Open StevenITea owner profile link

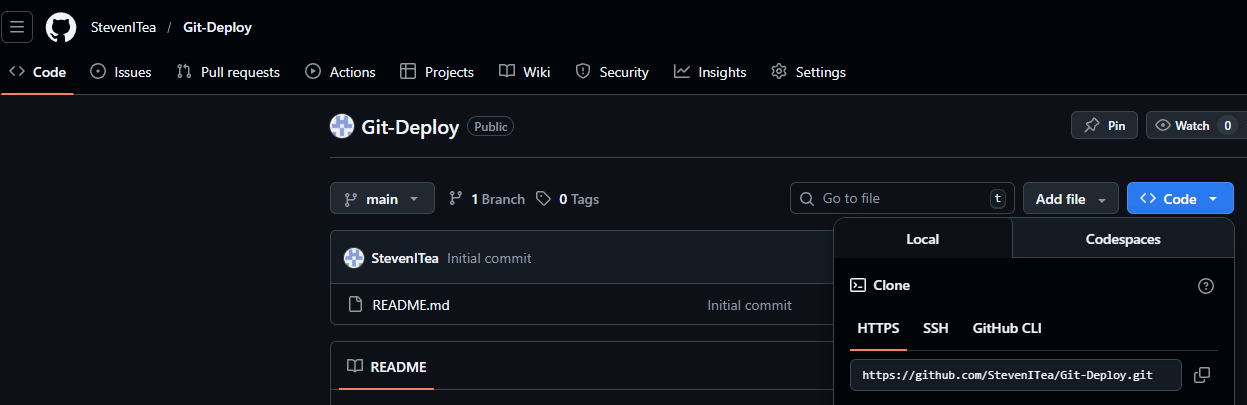coord(123,27)
